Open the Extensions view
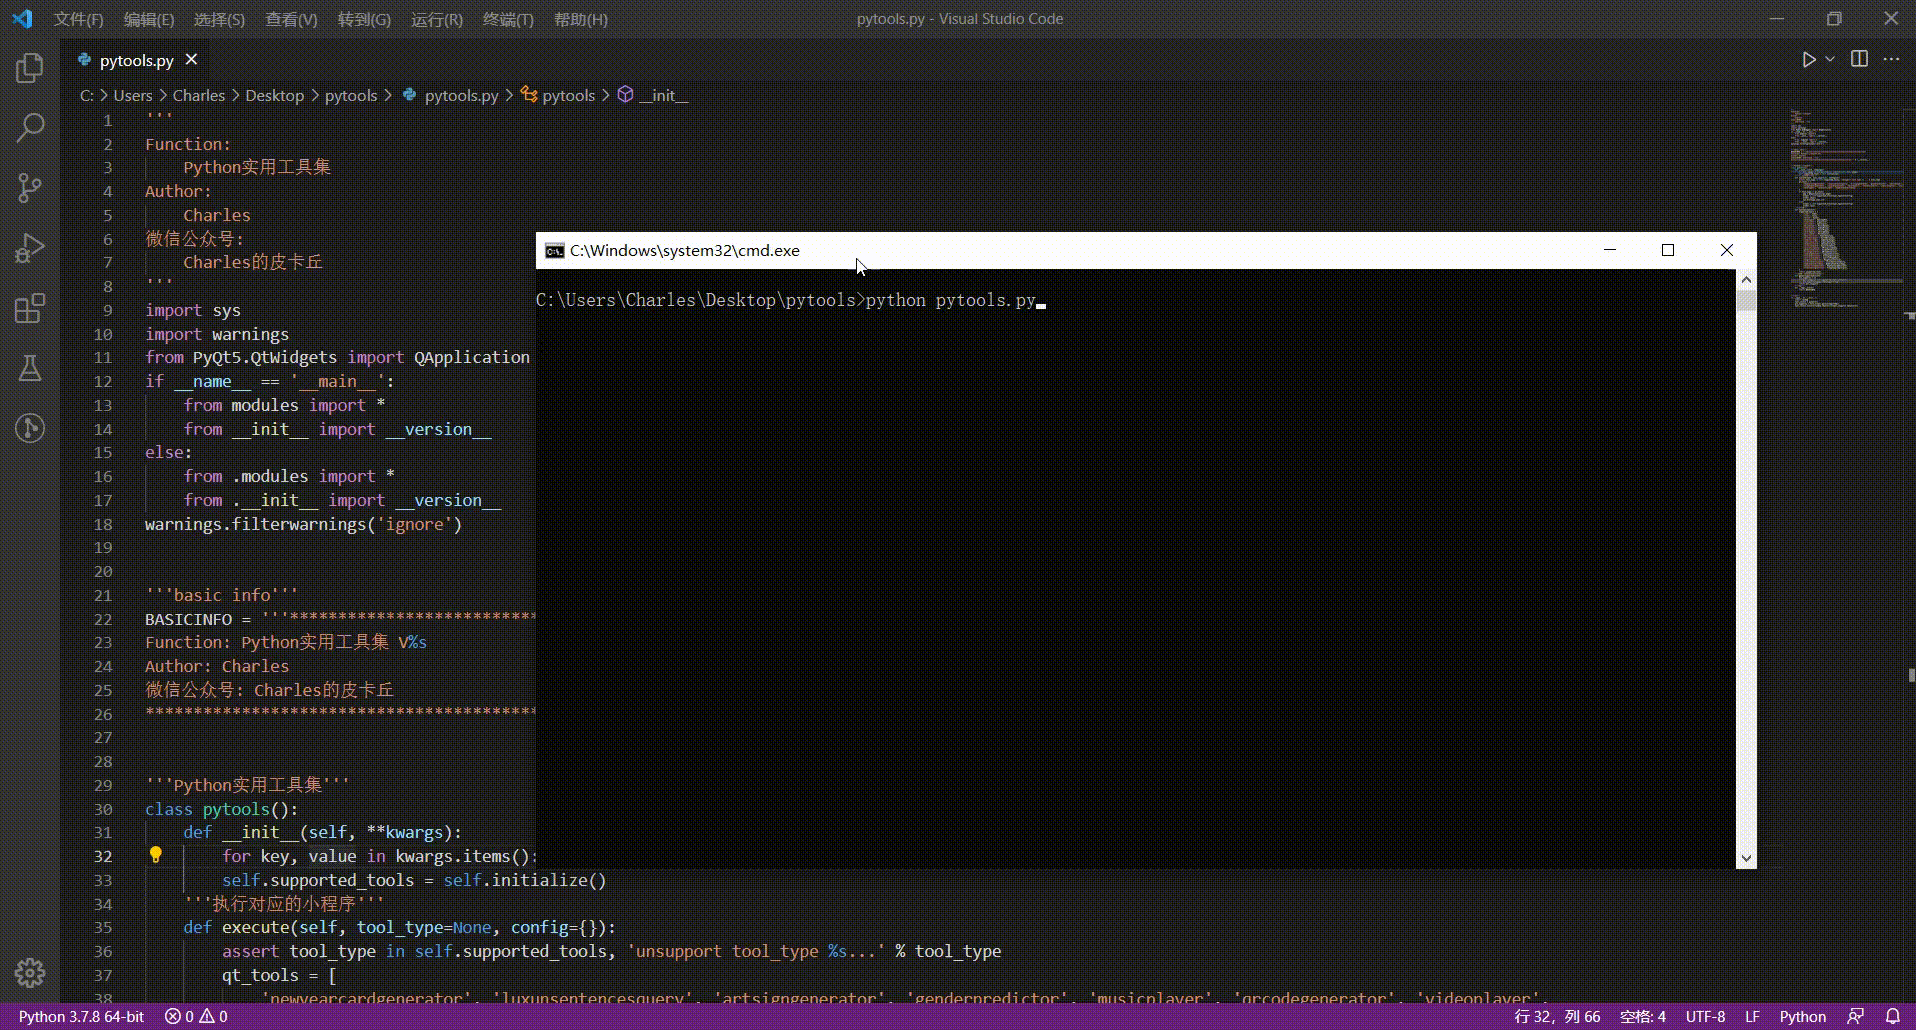 coord(30,308)
